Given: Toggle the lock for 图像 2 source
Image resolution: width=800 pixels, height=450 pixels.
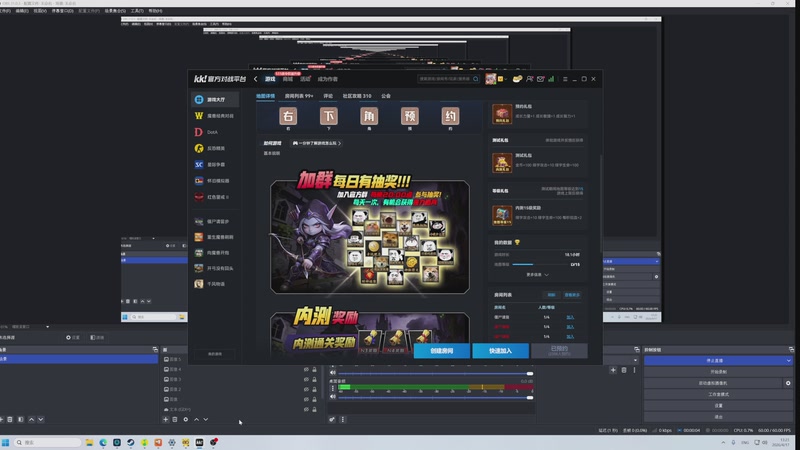Looking at the screenshot, I should tap(314, 389).
